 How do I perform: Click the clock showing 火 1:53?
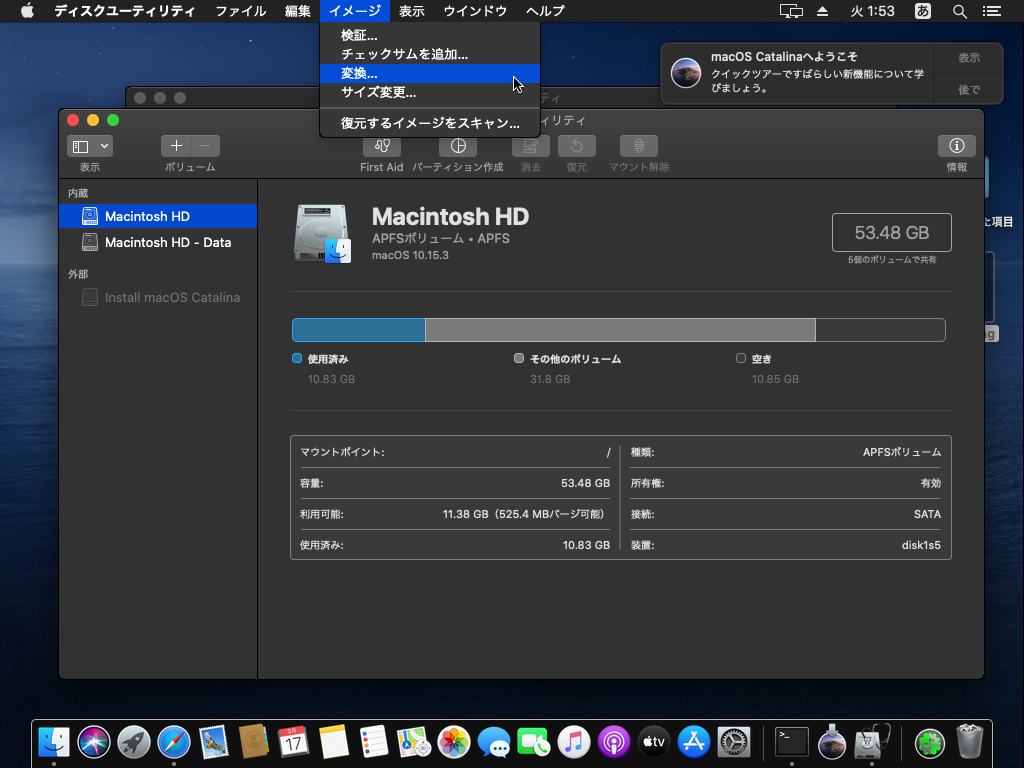click(872, 11)
